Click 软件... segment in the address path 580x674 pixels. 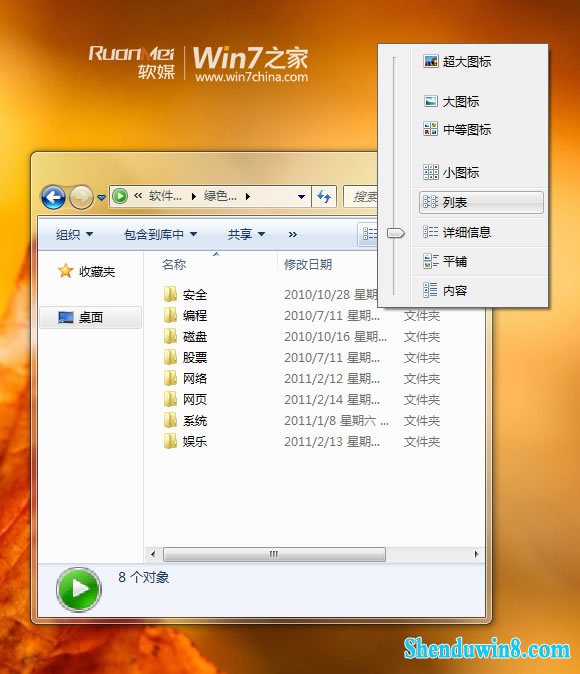tap(166, 196)
